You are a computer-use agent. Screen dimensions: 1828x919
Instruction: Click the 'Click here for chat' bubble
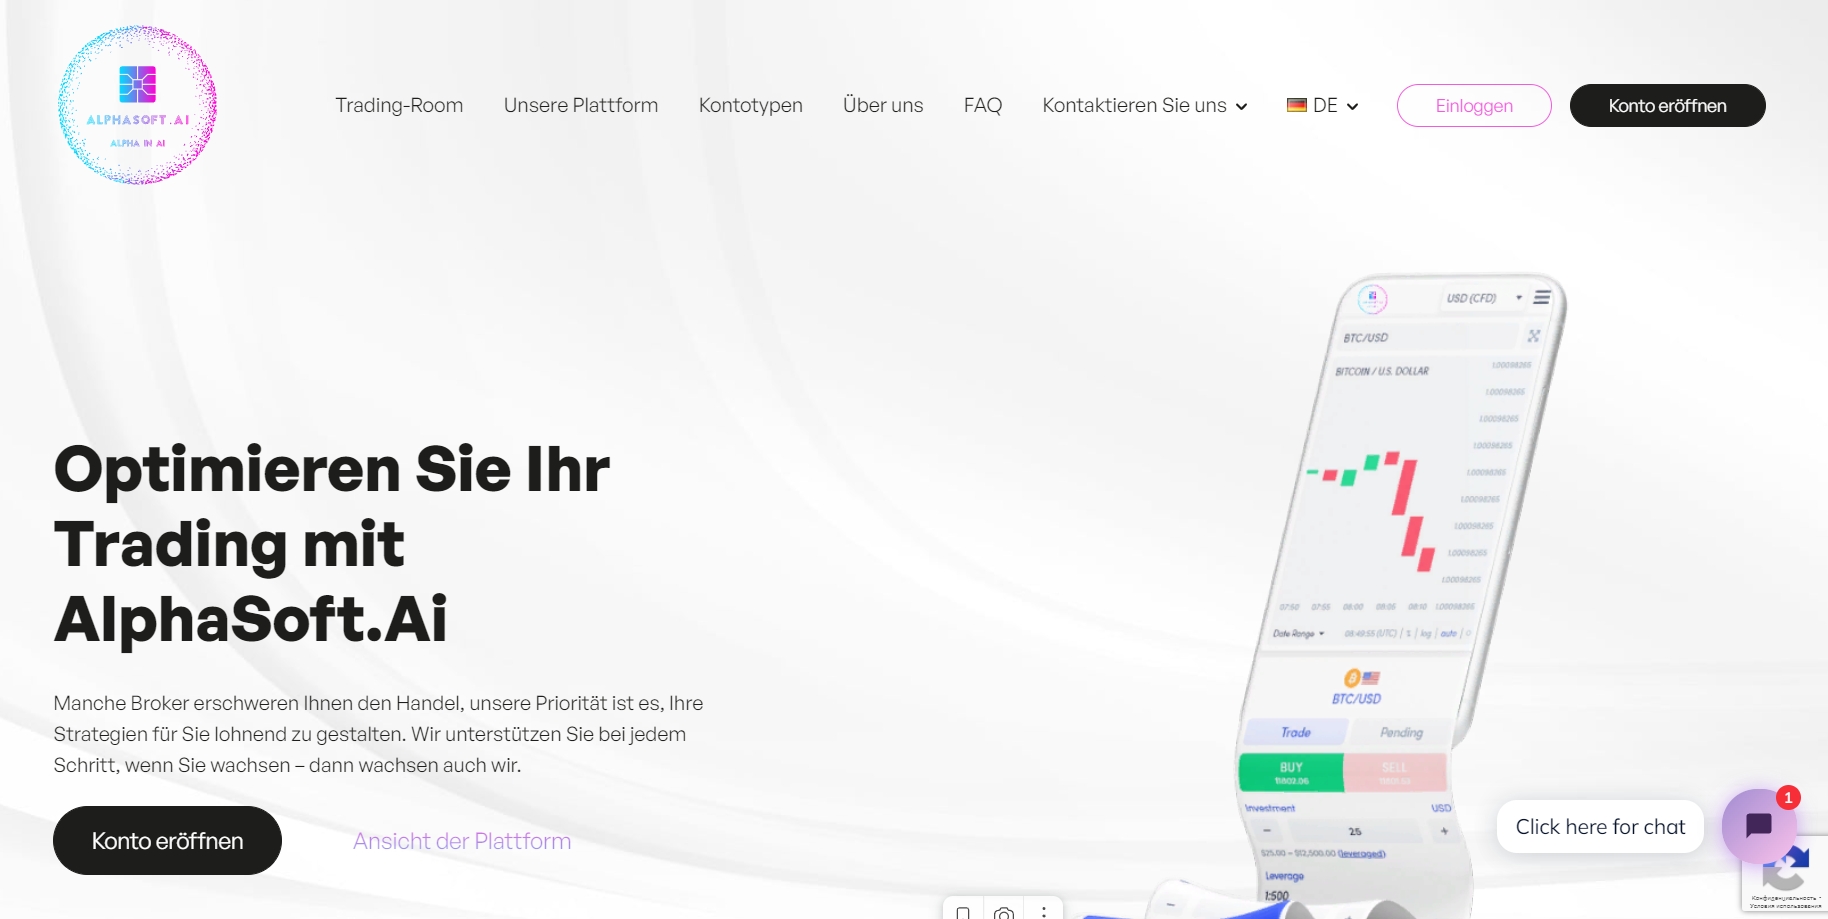coord(1599,827)
